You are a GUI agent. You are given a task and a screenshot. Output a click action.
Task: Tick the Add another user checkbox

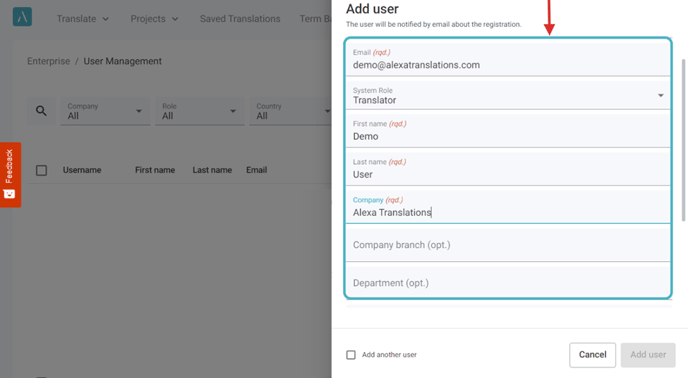pyautogui.click(x=351, y=355)
